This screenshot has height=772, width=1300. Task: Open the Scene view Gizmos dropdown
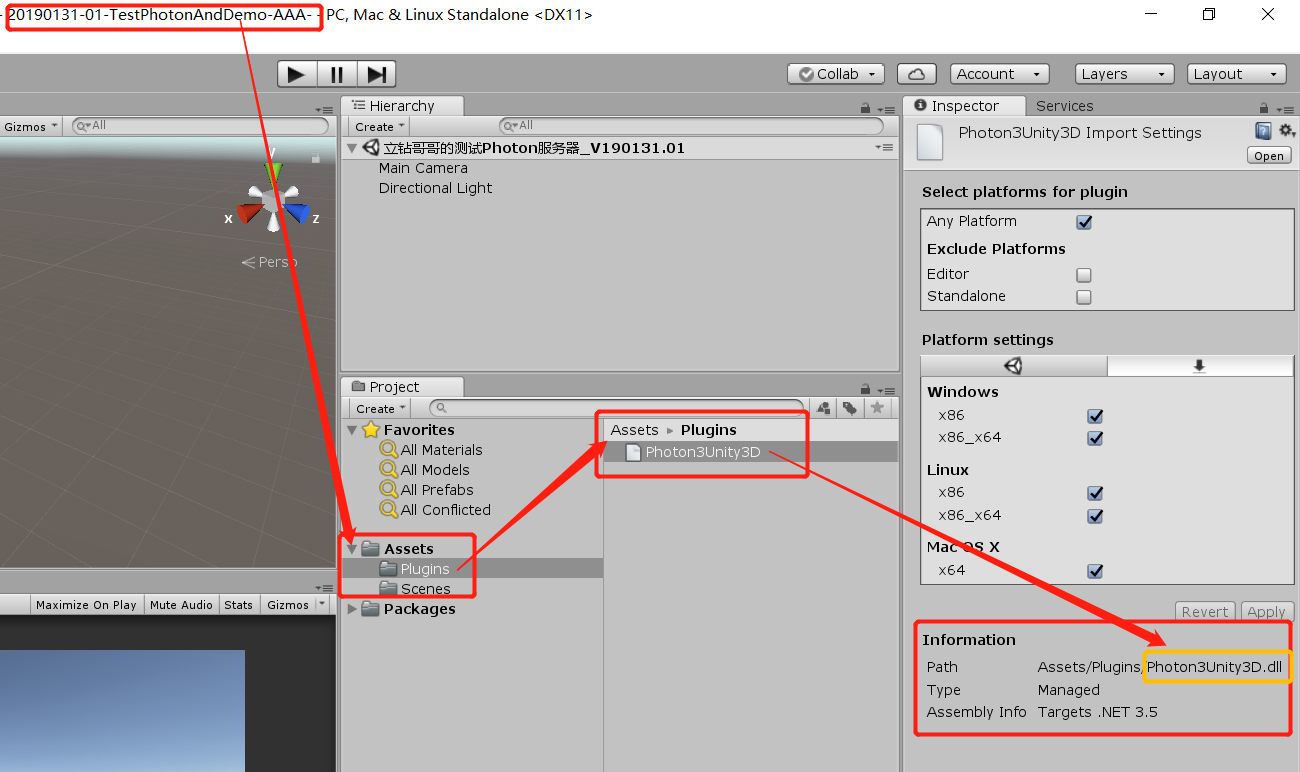pos(30,127)
